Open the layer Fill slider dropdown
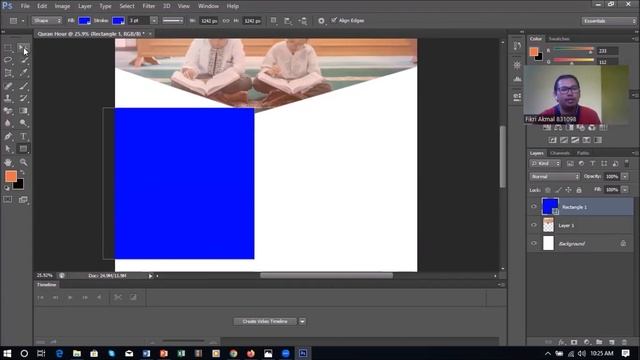This screenshot has width=640, height=360. pyautogui.click(x=625, y=190)
